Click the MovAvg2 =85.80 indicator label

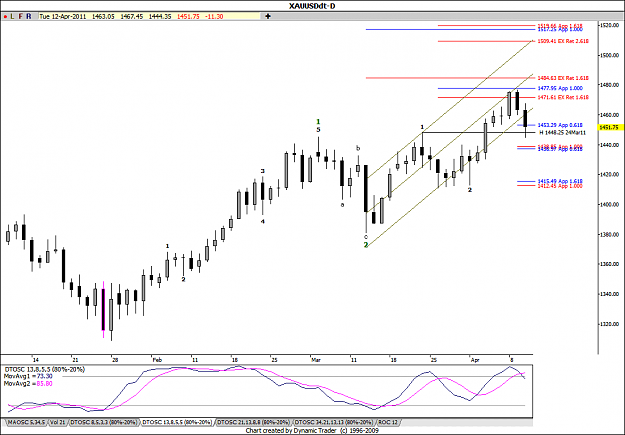click(x=28, y=384)
